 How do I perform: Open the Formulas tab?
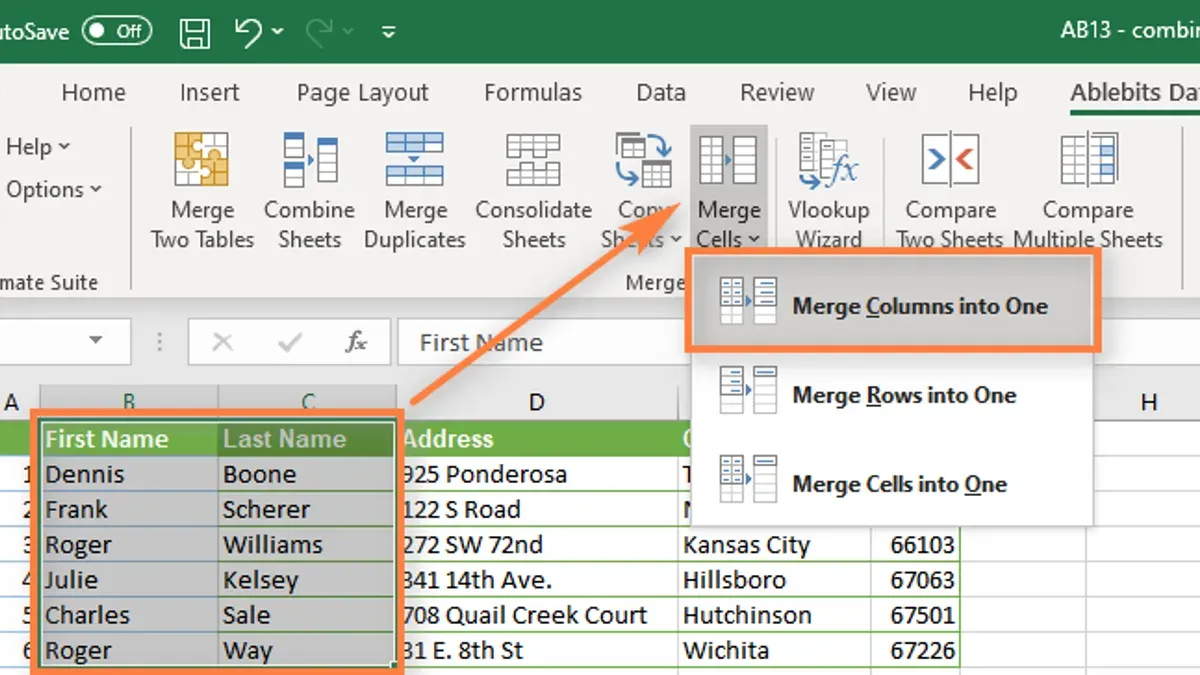(532, 93)
